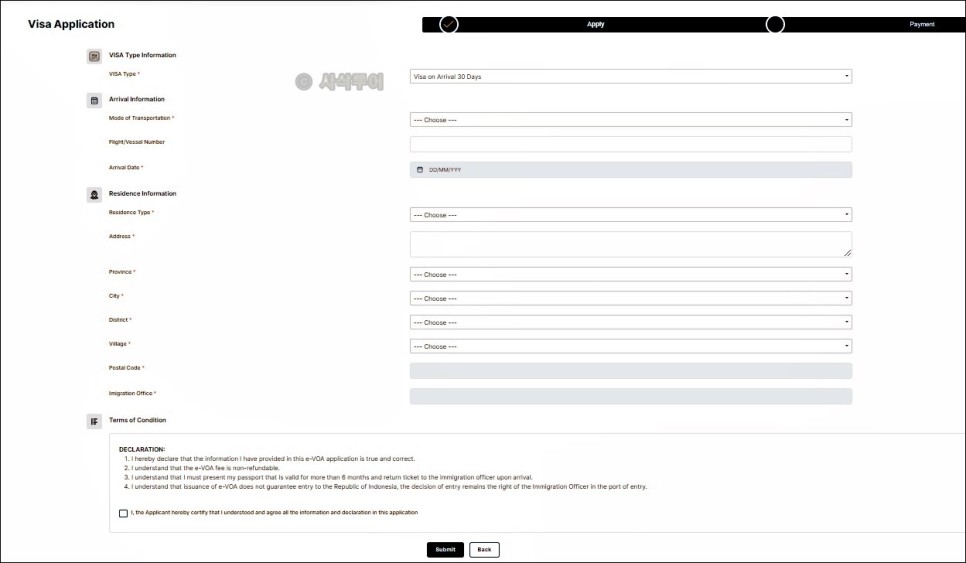Viewport: 966px width, 563px height.
Task: Open the City selection dropdown
Action: tap(631, 298)
